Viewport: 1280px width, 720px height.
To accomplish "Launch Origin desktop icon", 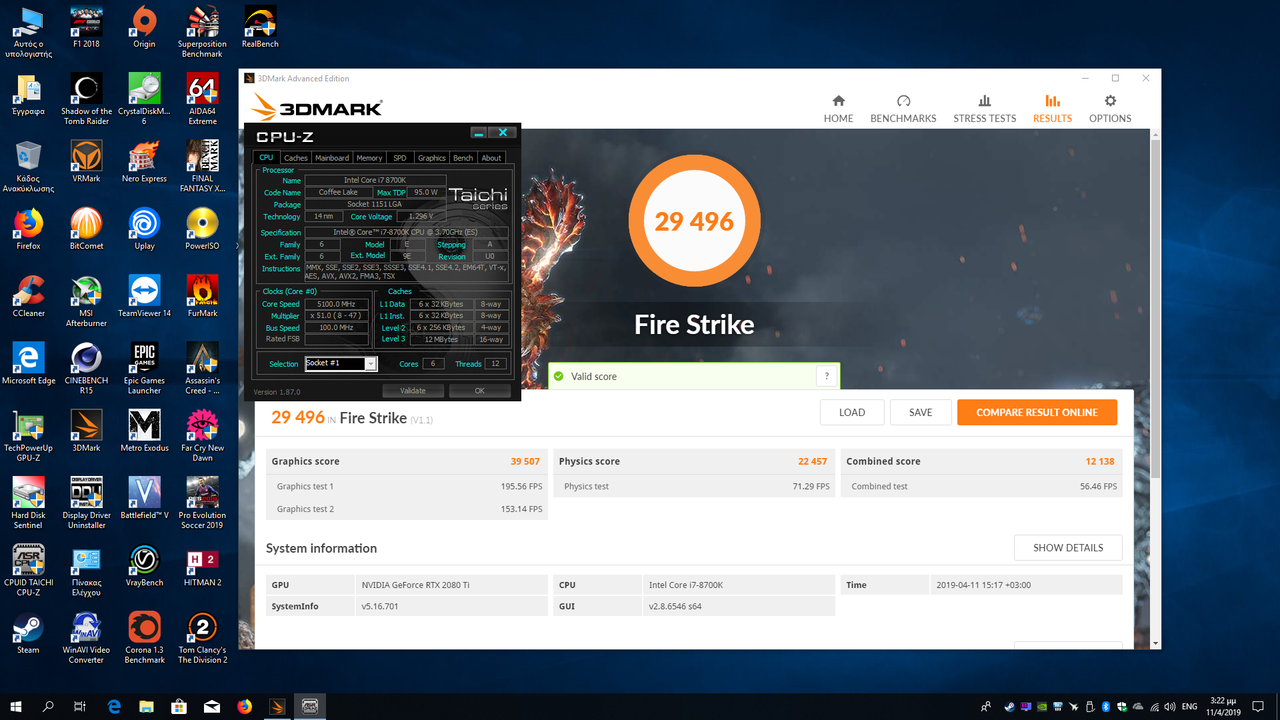I will pyautogui.click(x=144, y=27).
